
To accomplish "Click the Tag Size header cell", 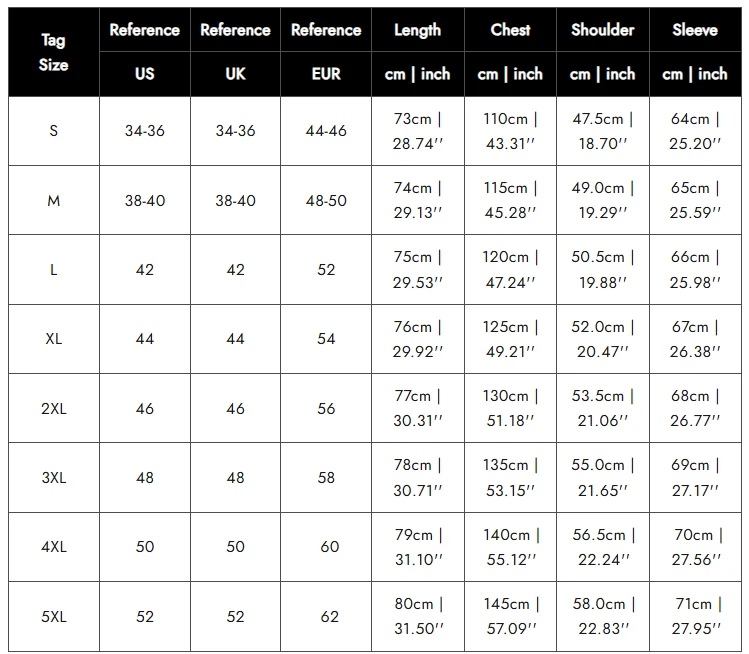I will click(x=54, y=52).
